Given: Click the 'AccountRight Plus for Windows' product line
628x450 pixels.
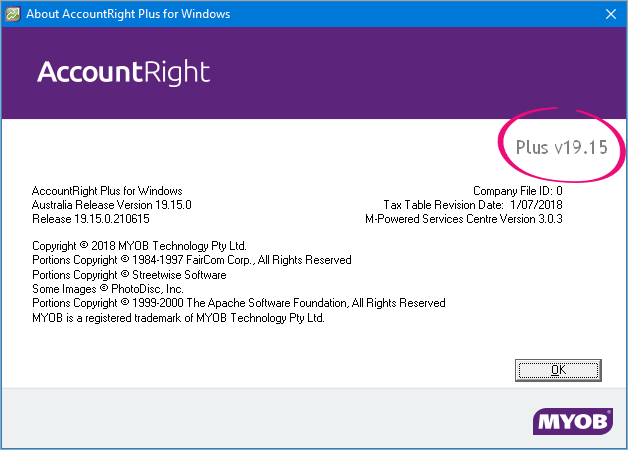Looking at the screenshot, I should click(x=107, y=190).
